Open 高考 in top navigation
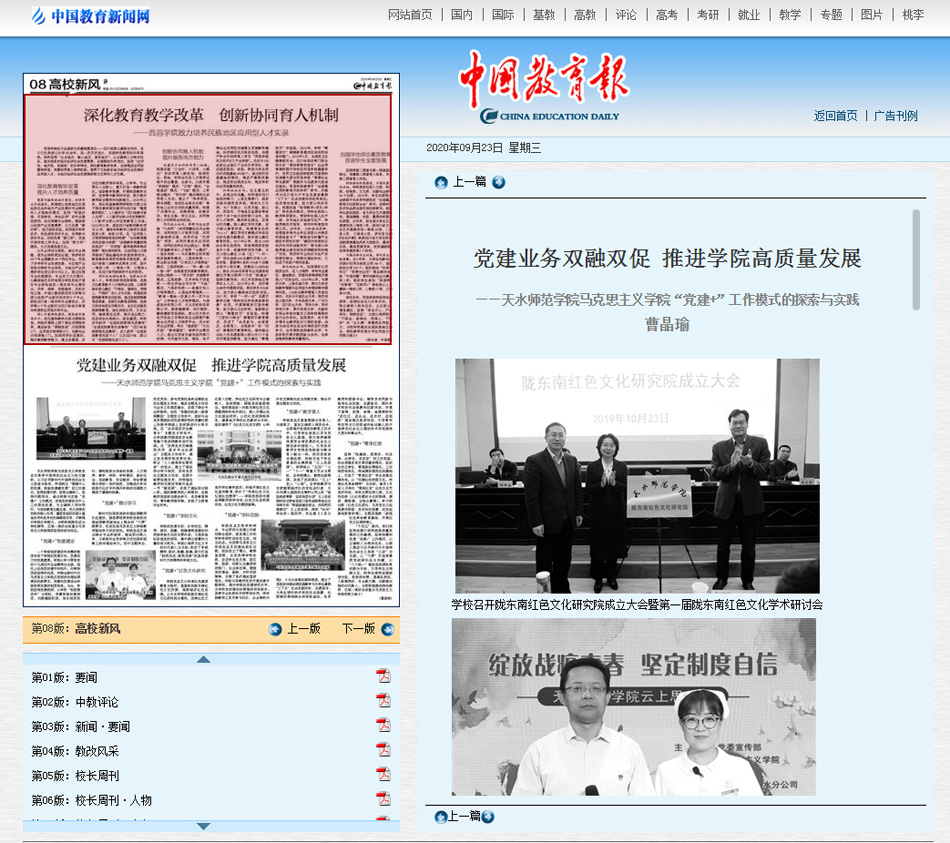The image size is (950, 843). point(666,15)
